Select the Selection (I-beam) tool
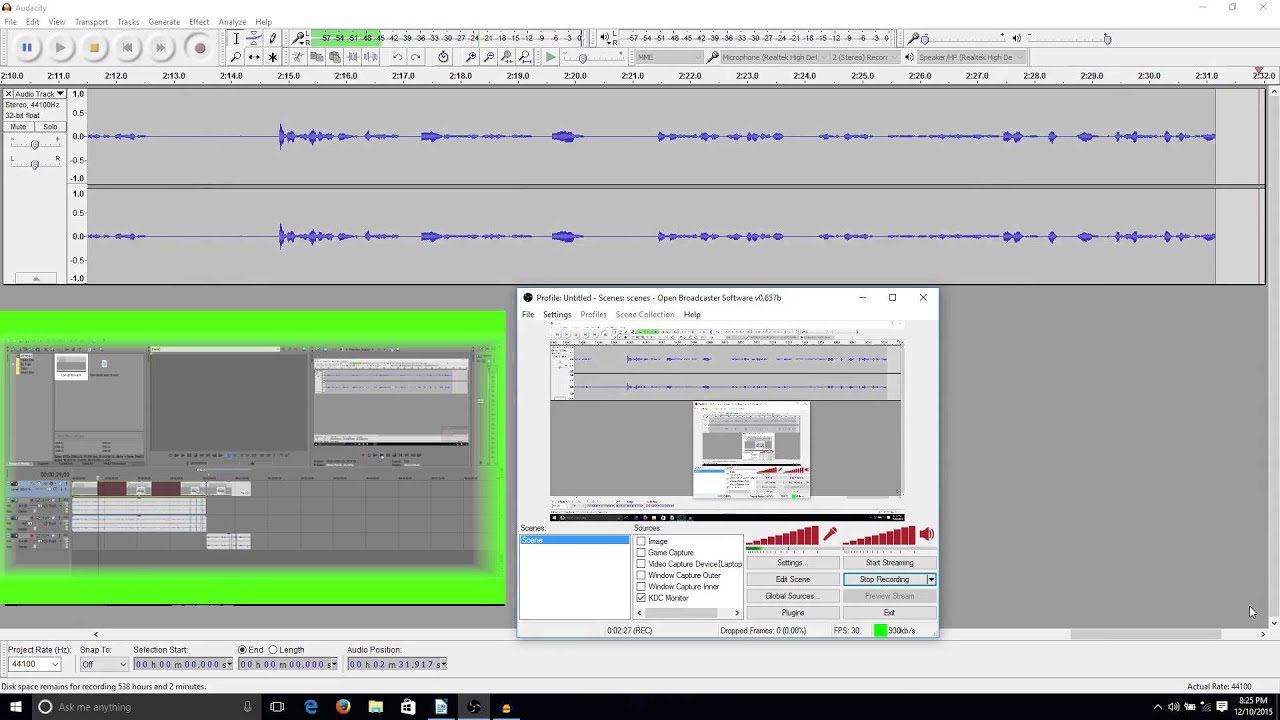 tap(236, 39)
